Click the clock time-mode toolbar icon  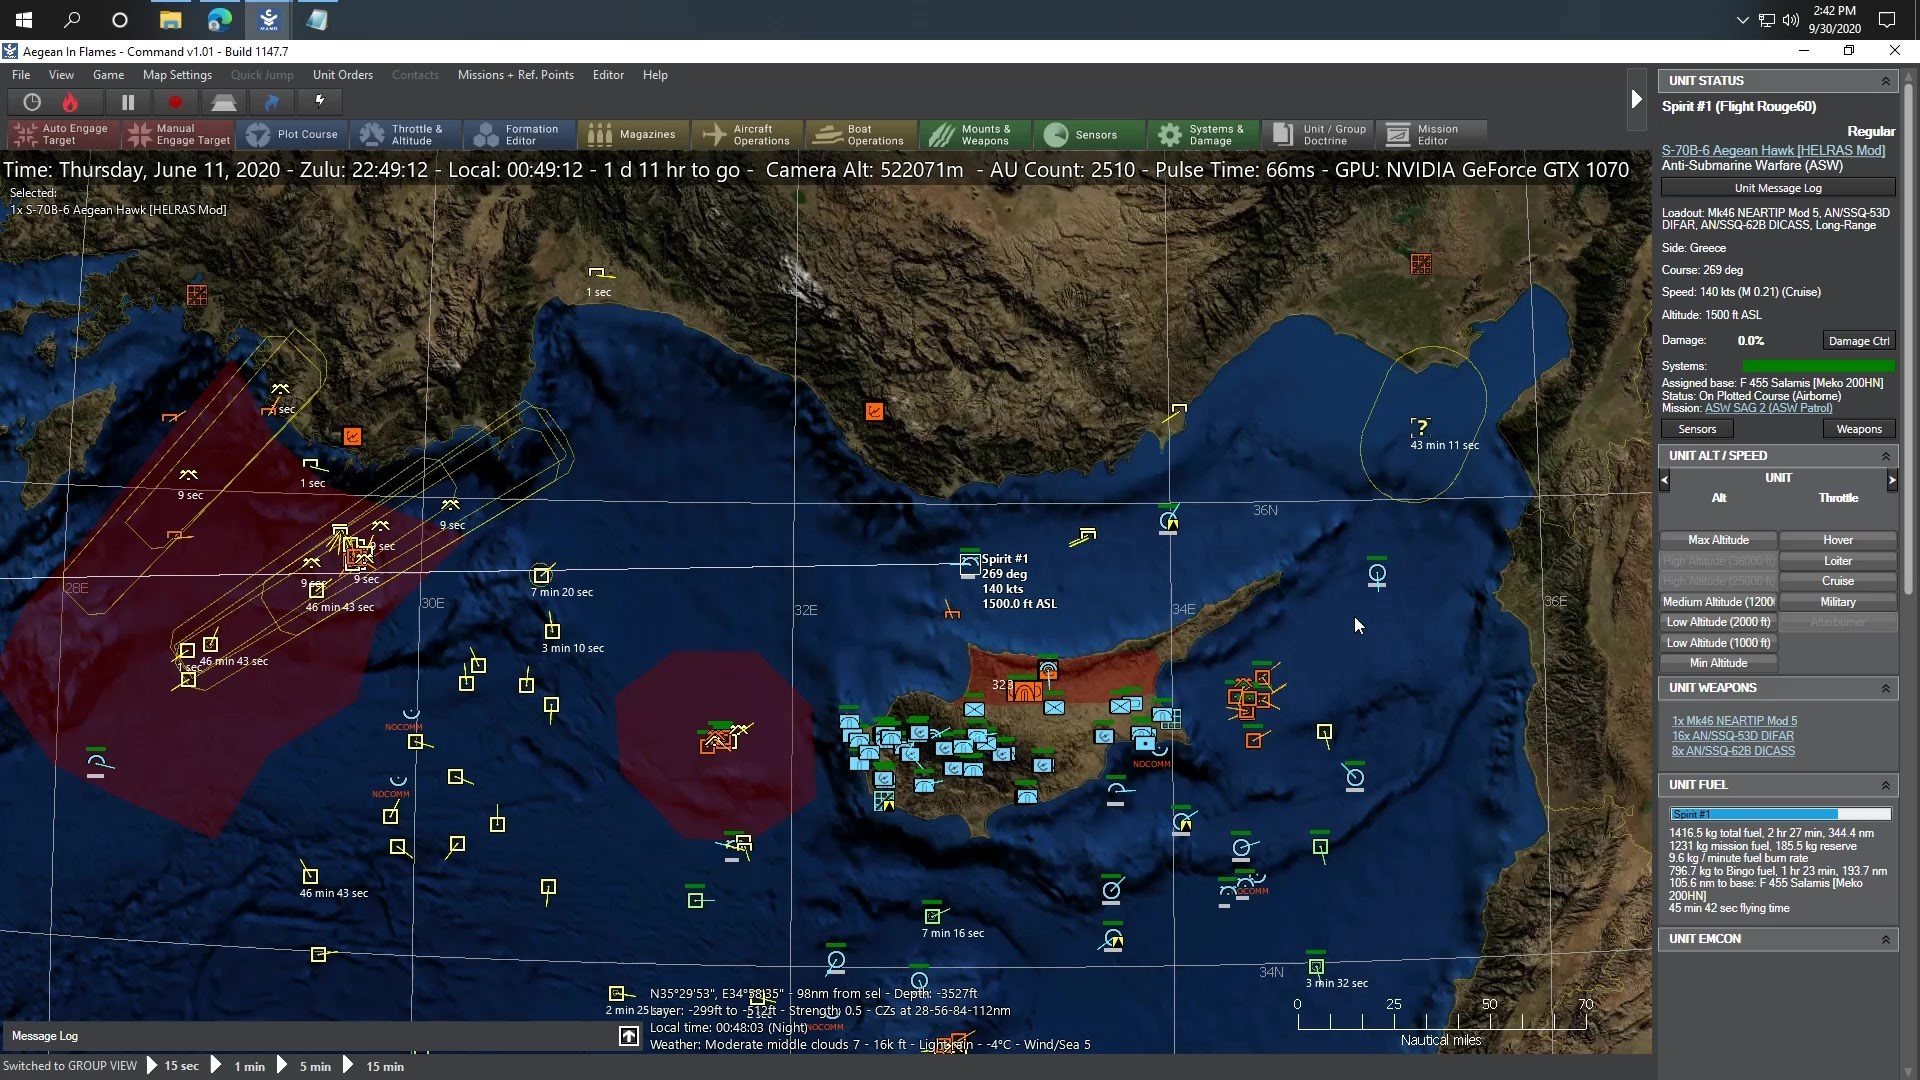(x=32, y=102)
